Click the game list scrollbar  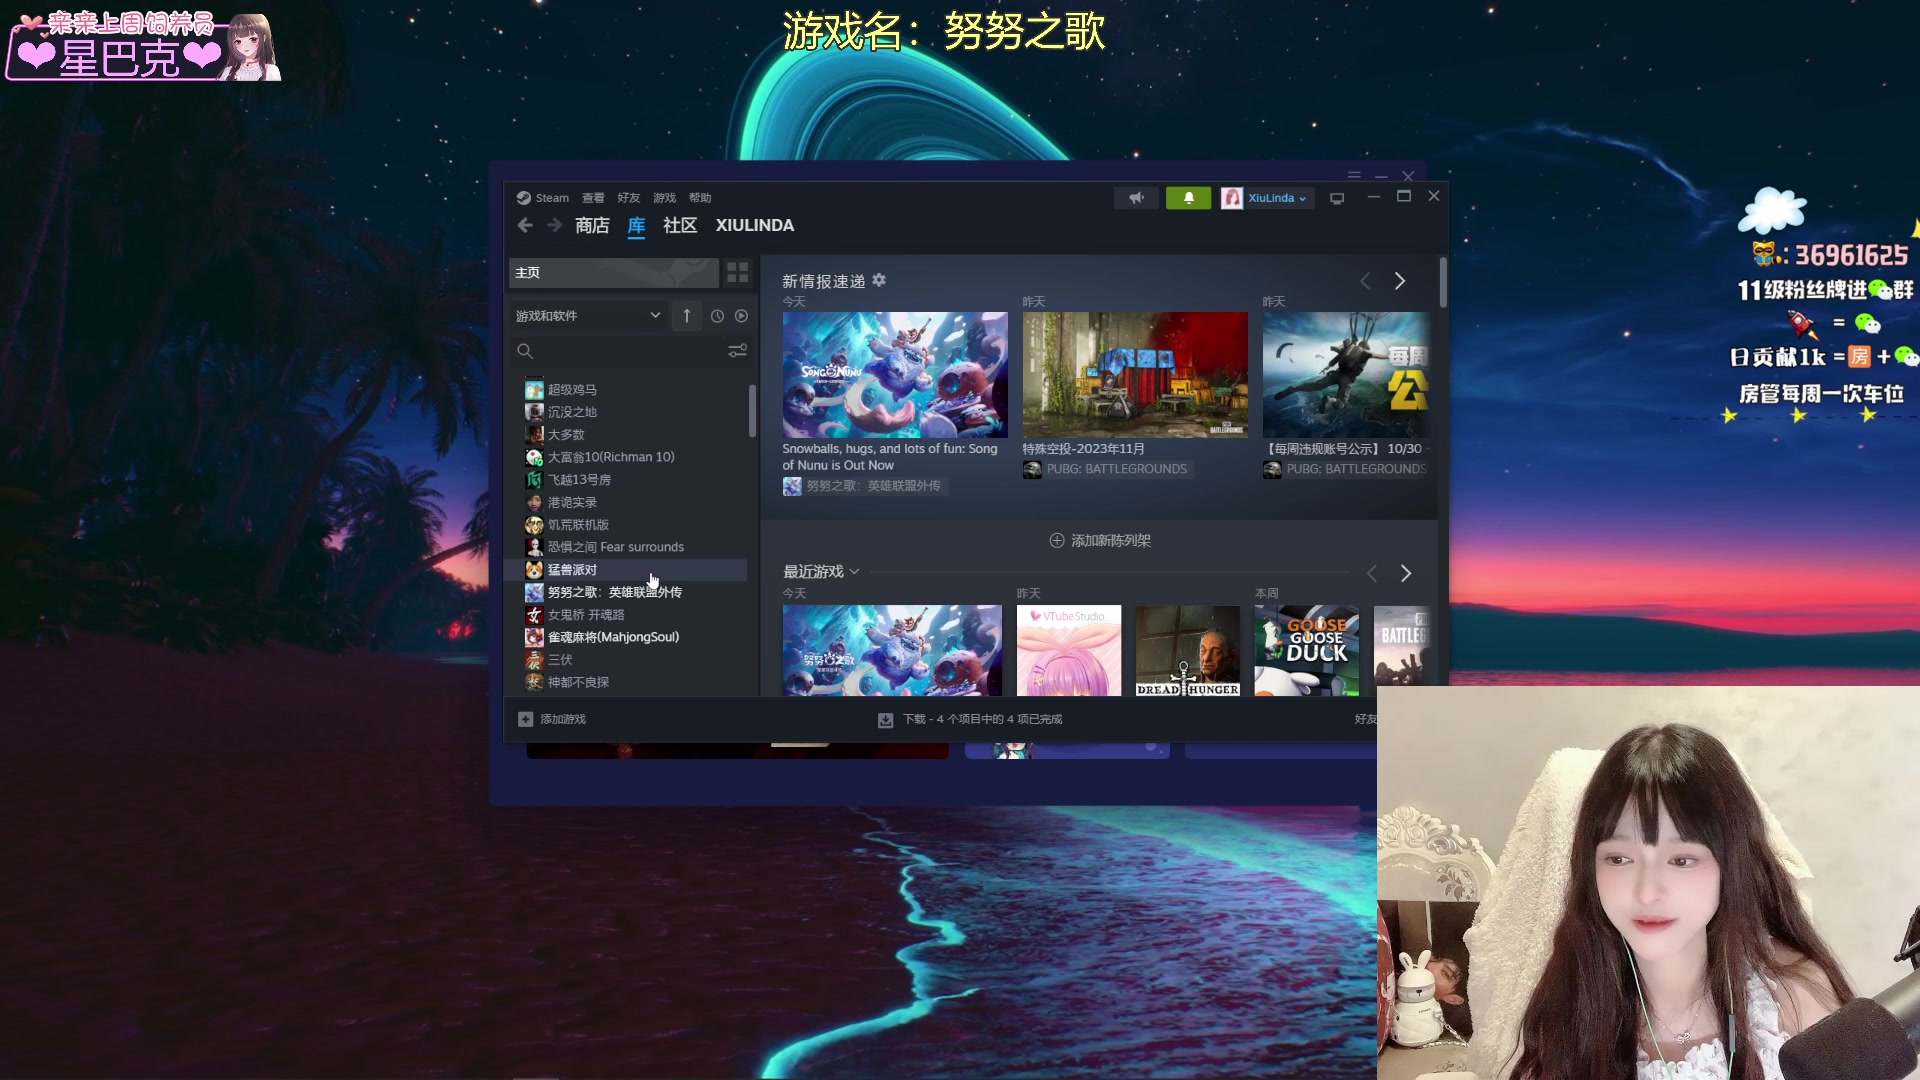point(752,411)
